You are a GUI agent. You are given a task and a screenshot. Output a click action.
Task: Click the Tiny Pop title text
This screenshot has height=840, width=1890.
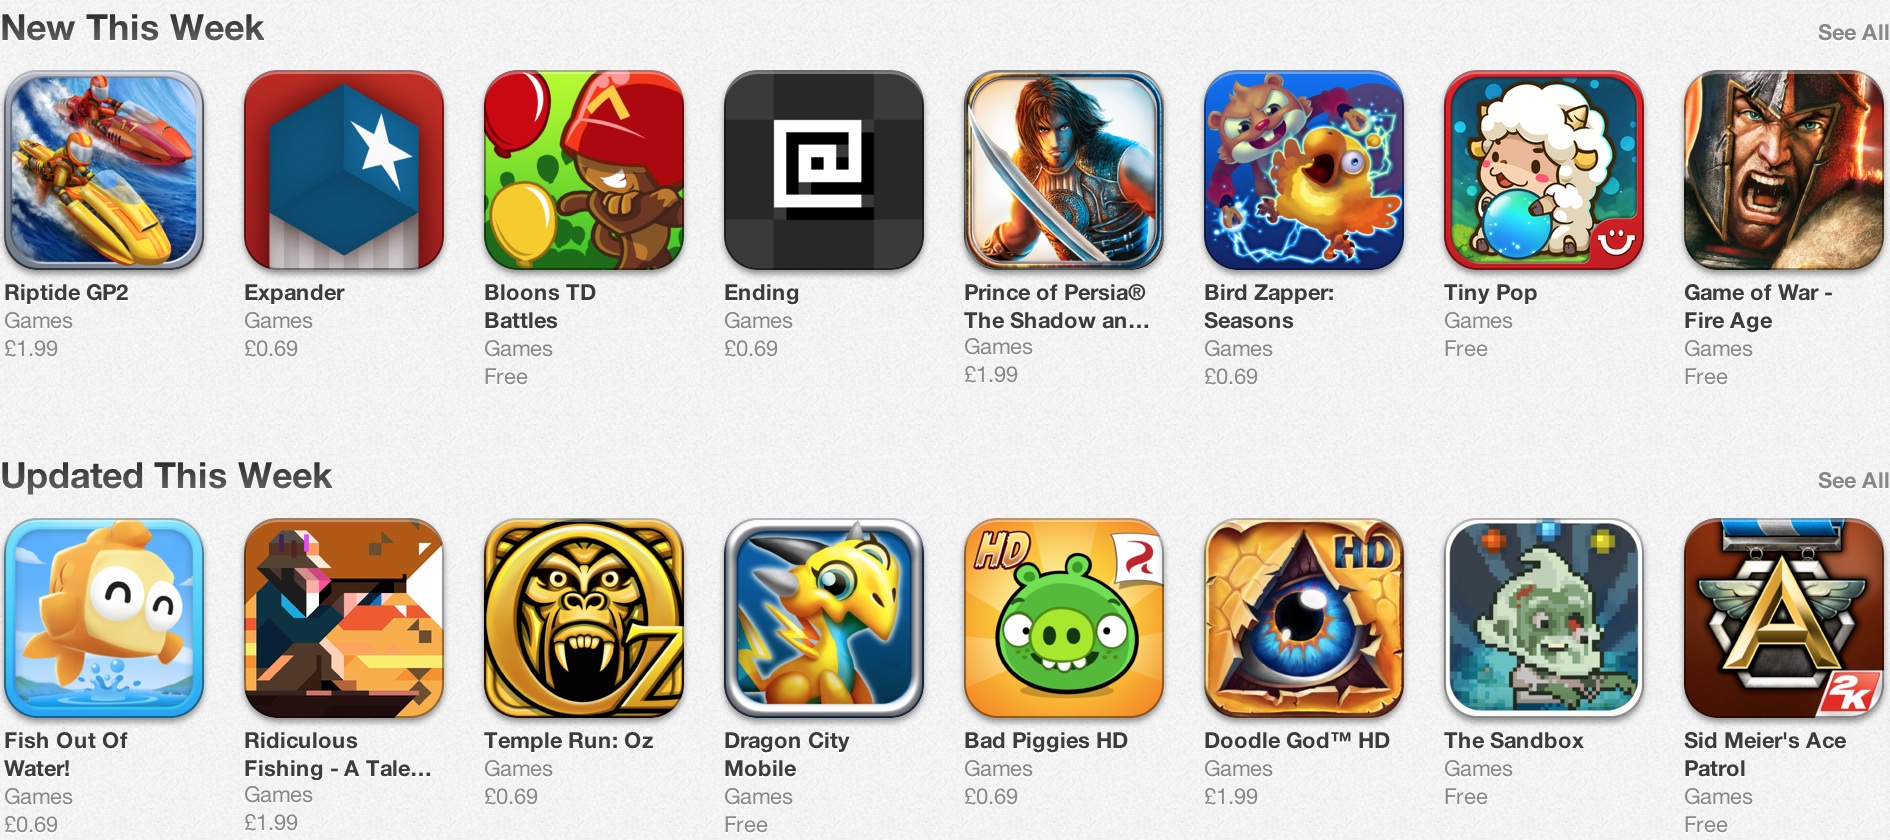click(x=1490, y=293)
